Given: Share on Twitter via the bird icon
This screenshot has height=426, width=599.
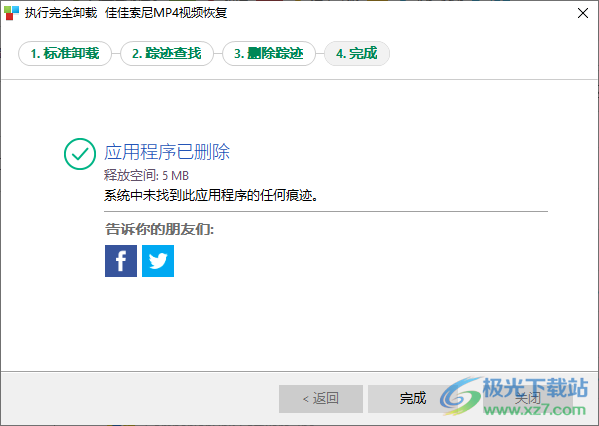Looking at the screenshot, I should 158,261.
